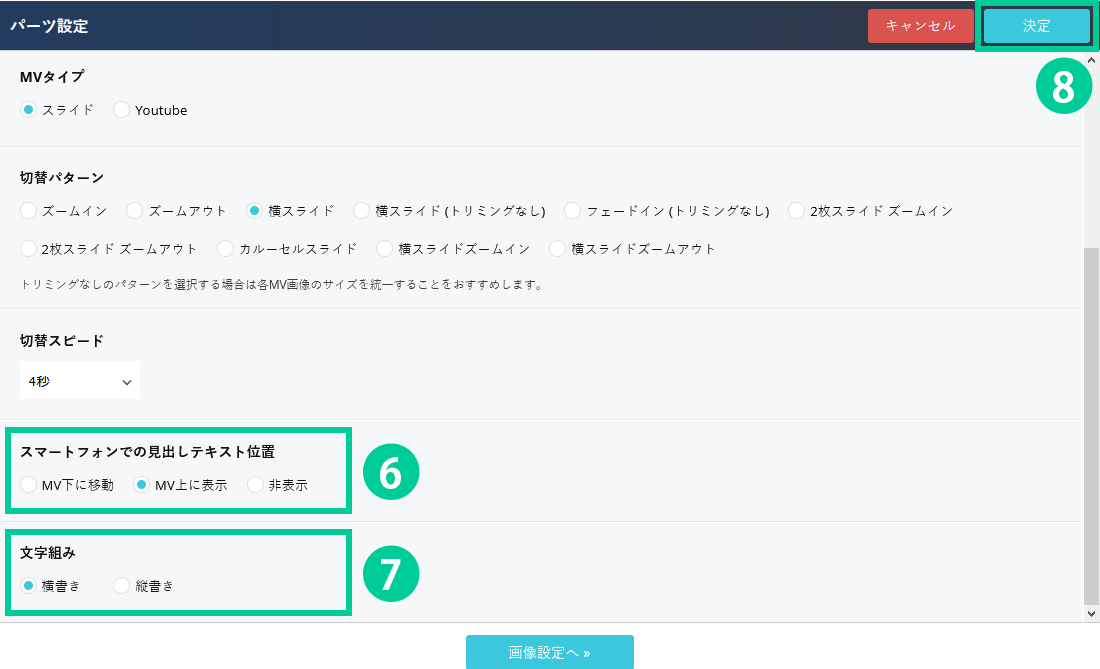Select 横スライド (トリミングなし) pattern
This screenshot has width=1100, height=669.
click(362, 211)
